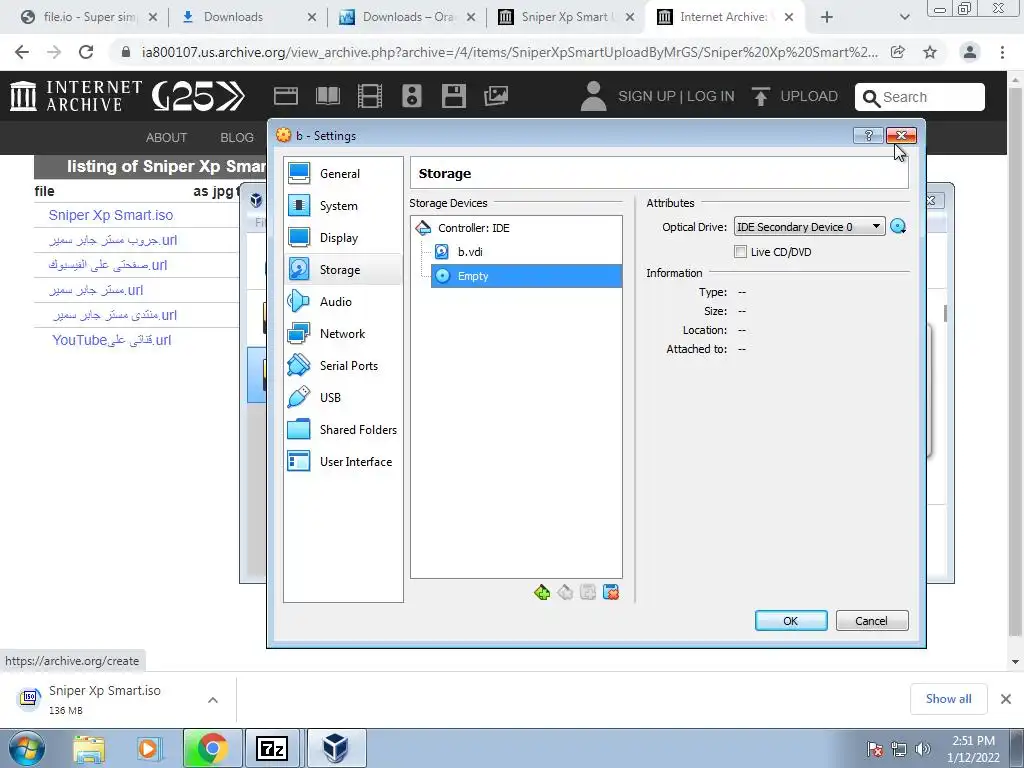Viewport: 1024px width, 768px height.
Task: Open VirtualBox from the taskbar
Action: [336, 748]
